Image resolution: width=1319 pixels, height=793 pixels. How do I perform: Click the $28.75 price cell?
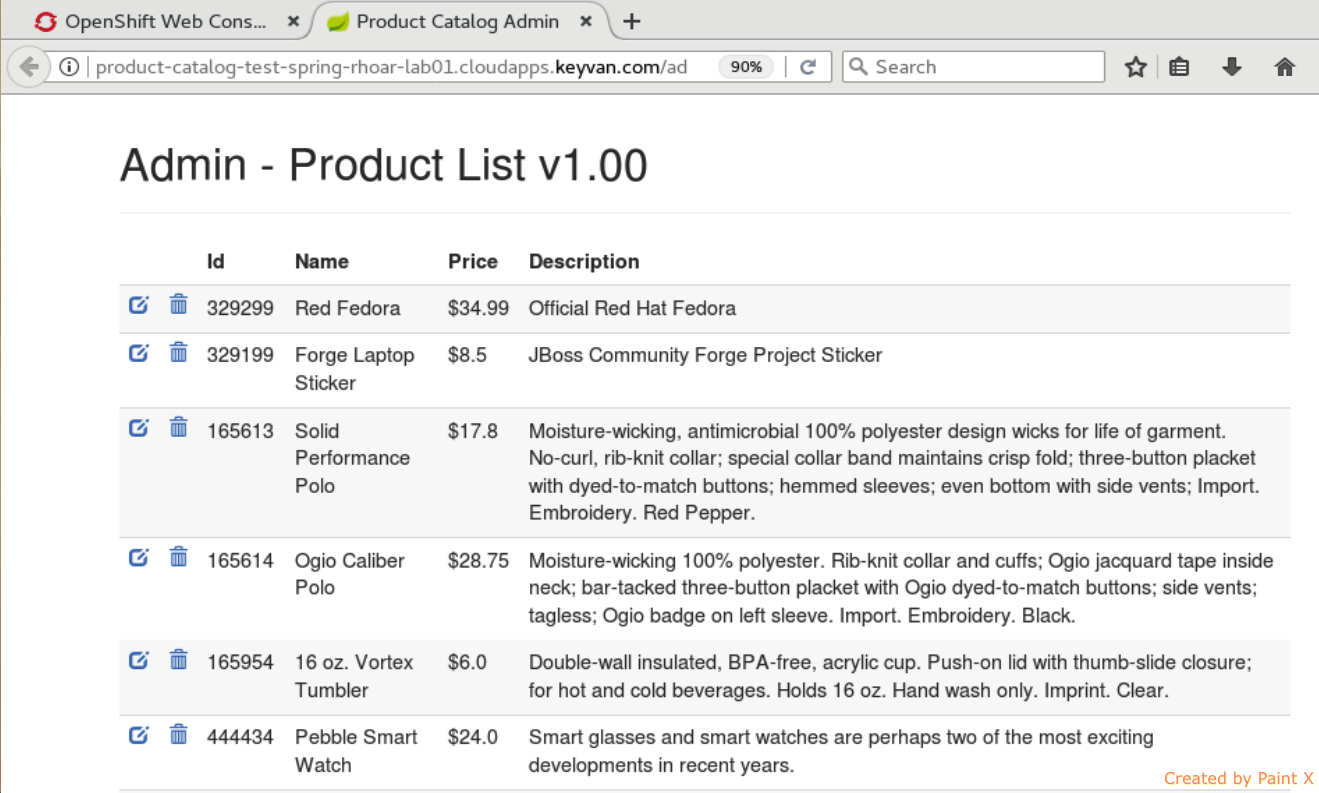pyautogui.click(x=478, y=560)
